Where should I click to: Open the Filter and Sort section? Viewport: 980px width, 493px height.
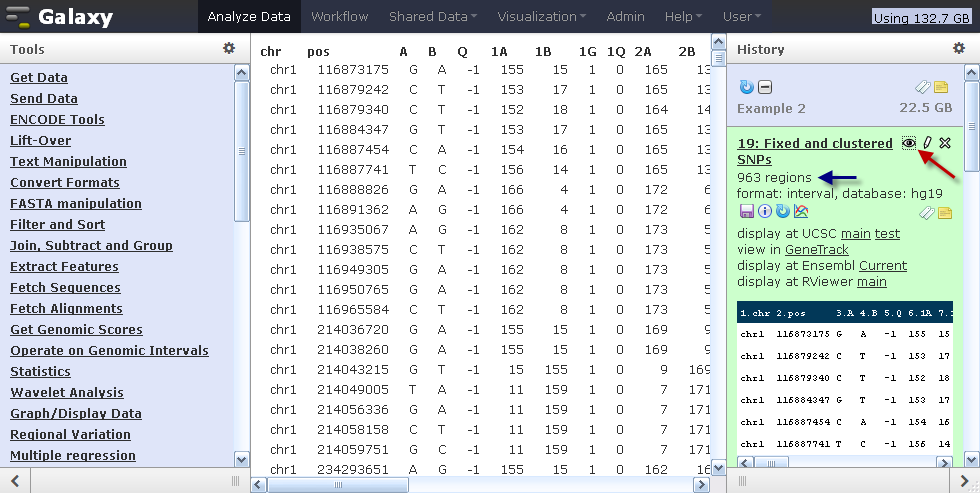(58, 224)
